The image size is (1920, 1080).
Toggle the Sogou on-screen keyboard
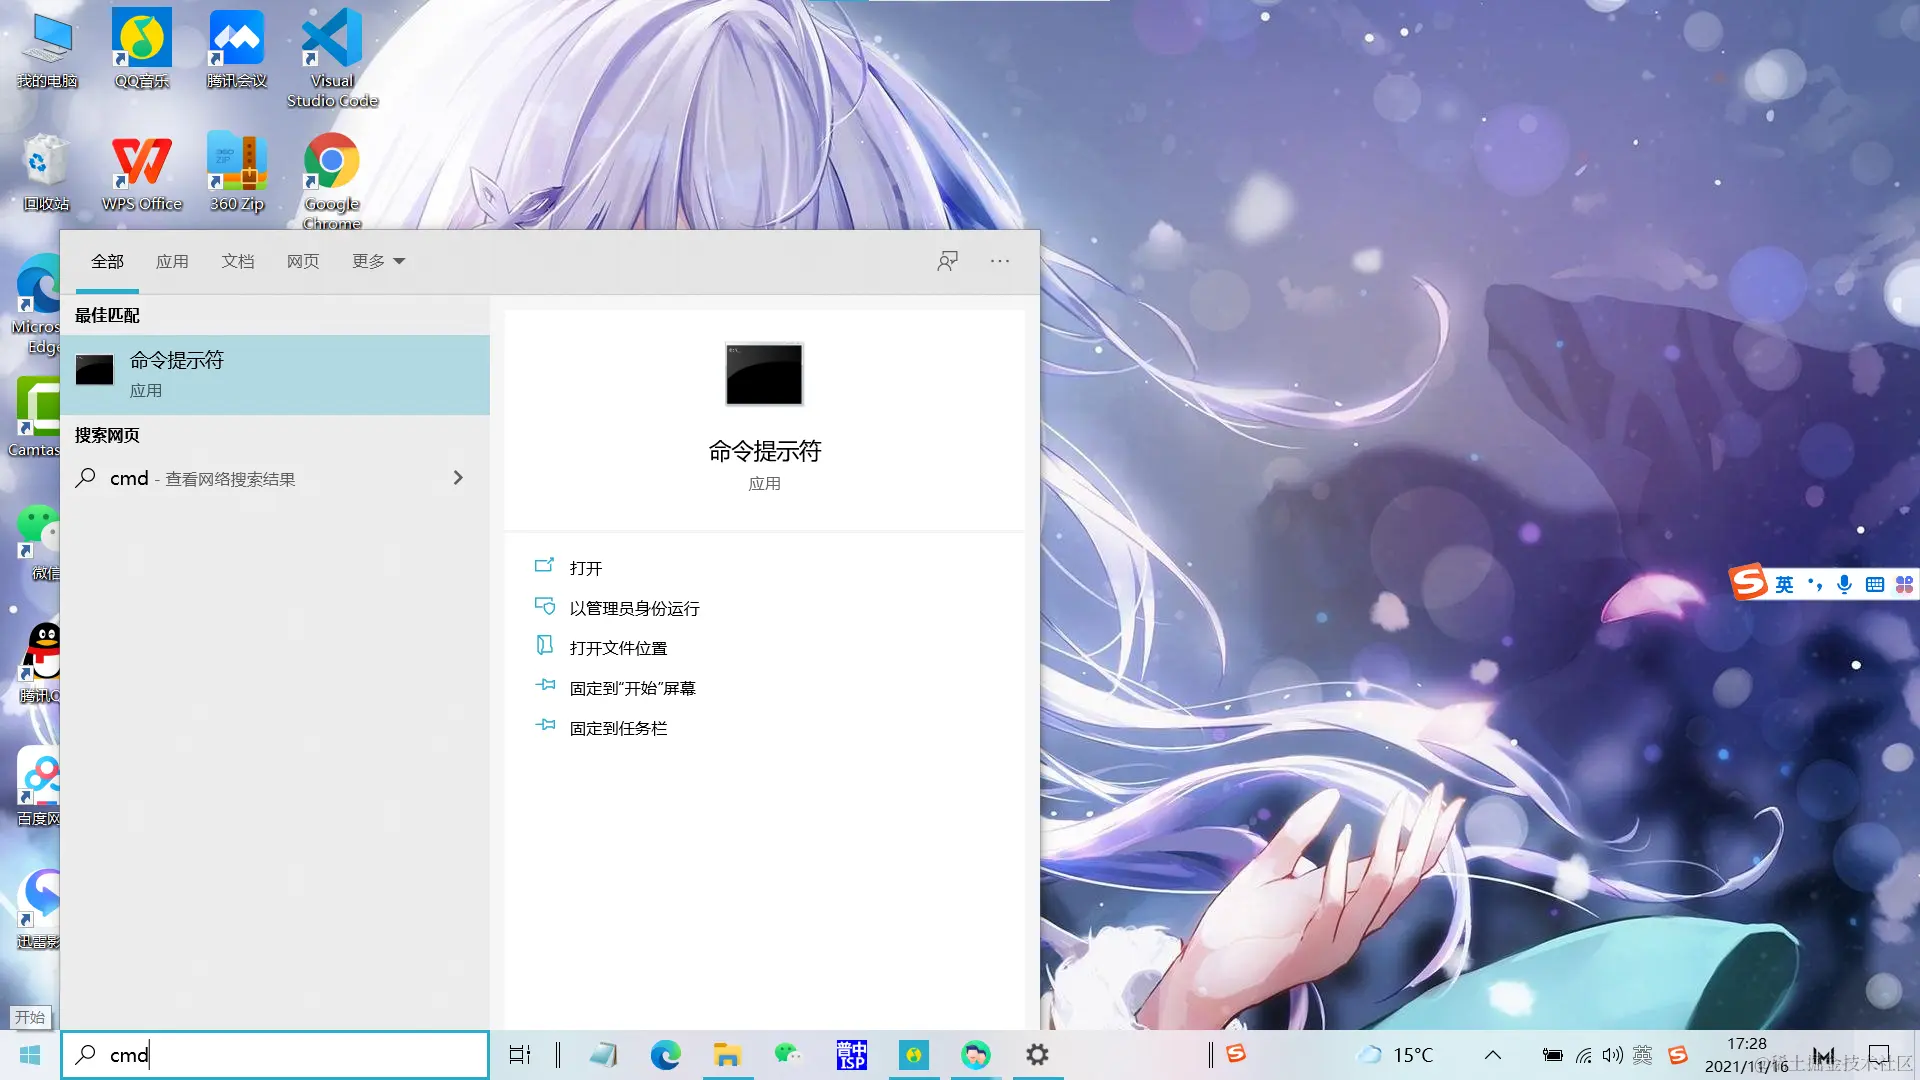coord(1873,583)
